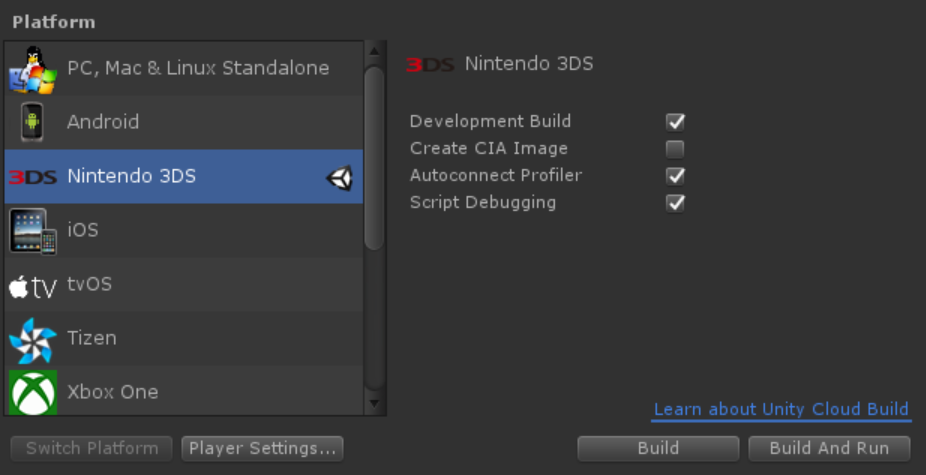The height and width of the screenshot is (475, 926).
Task: Click the Create CIA Image label
Action: 489,148
